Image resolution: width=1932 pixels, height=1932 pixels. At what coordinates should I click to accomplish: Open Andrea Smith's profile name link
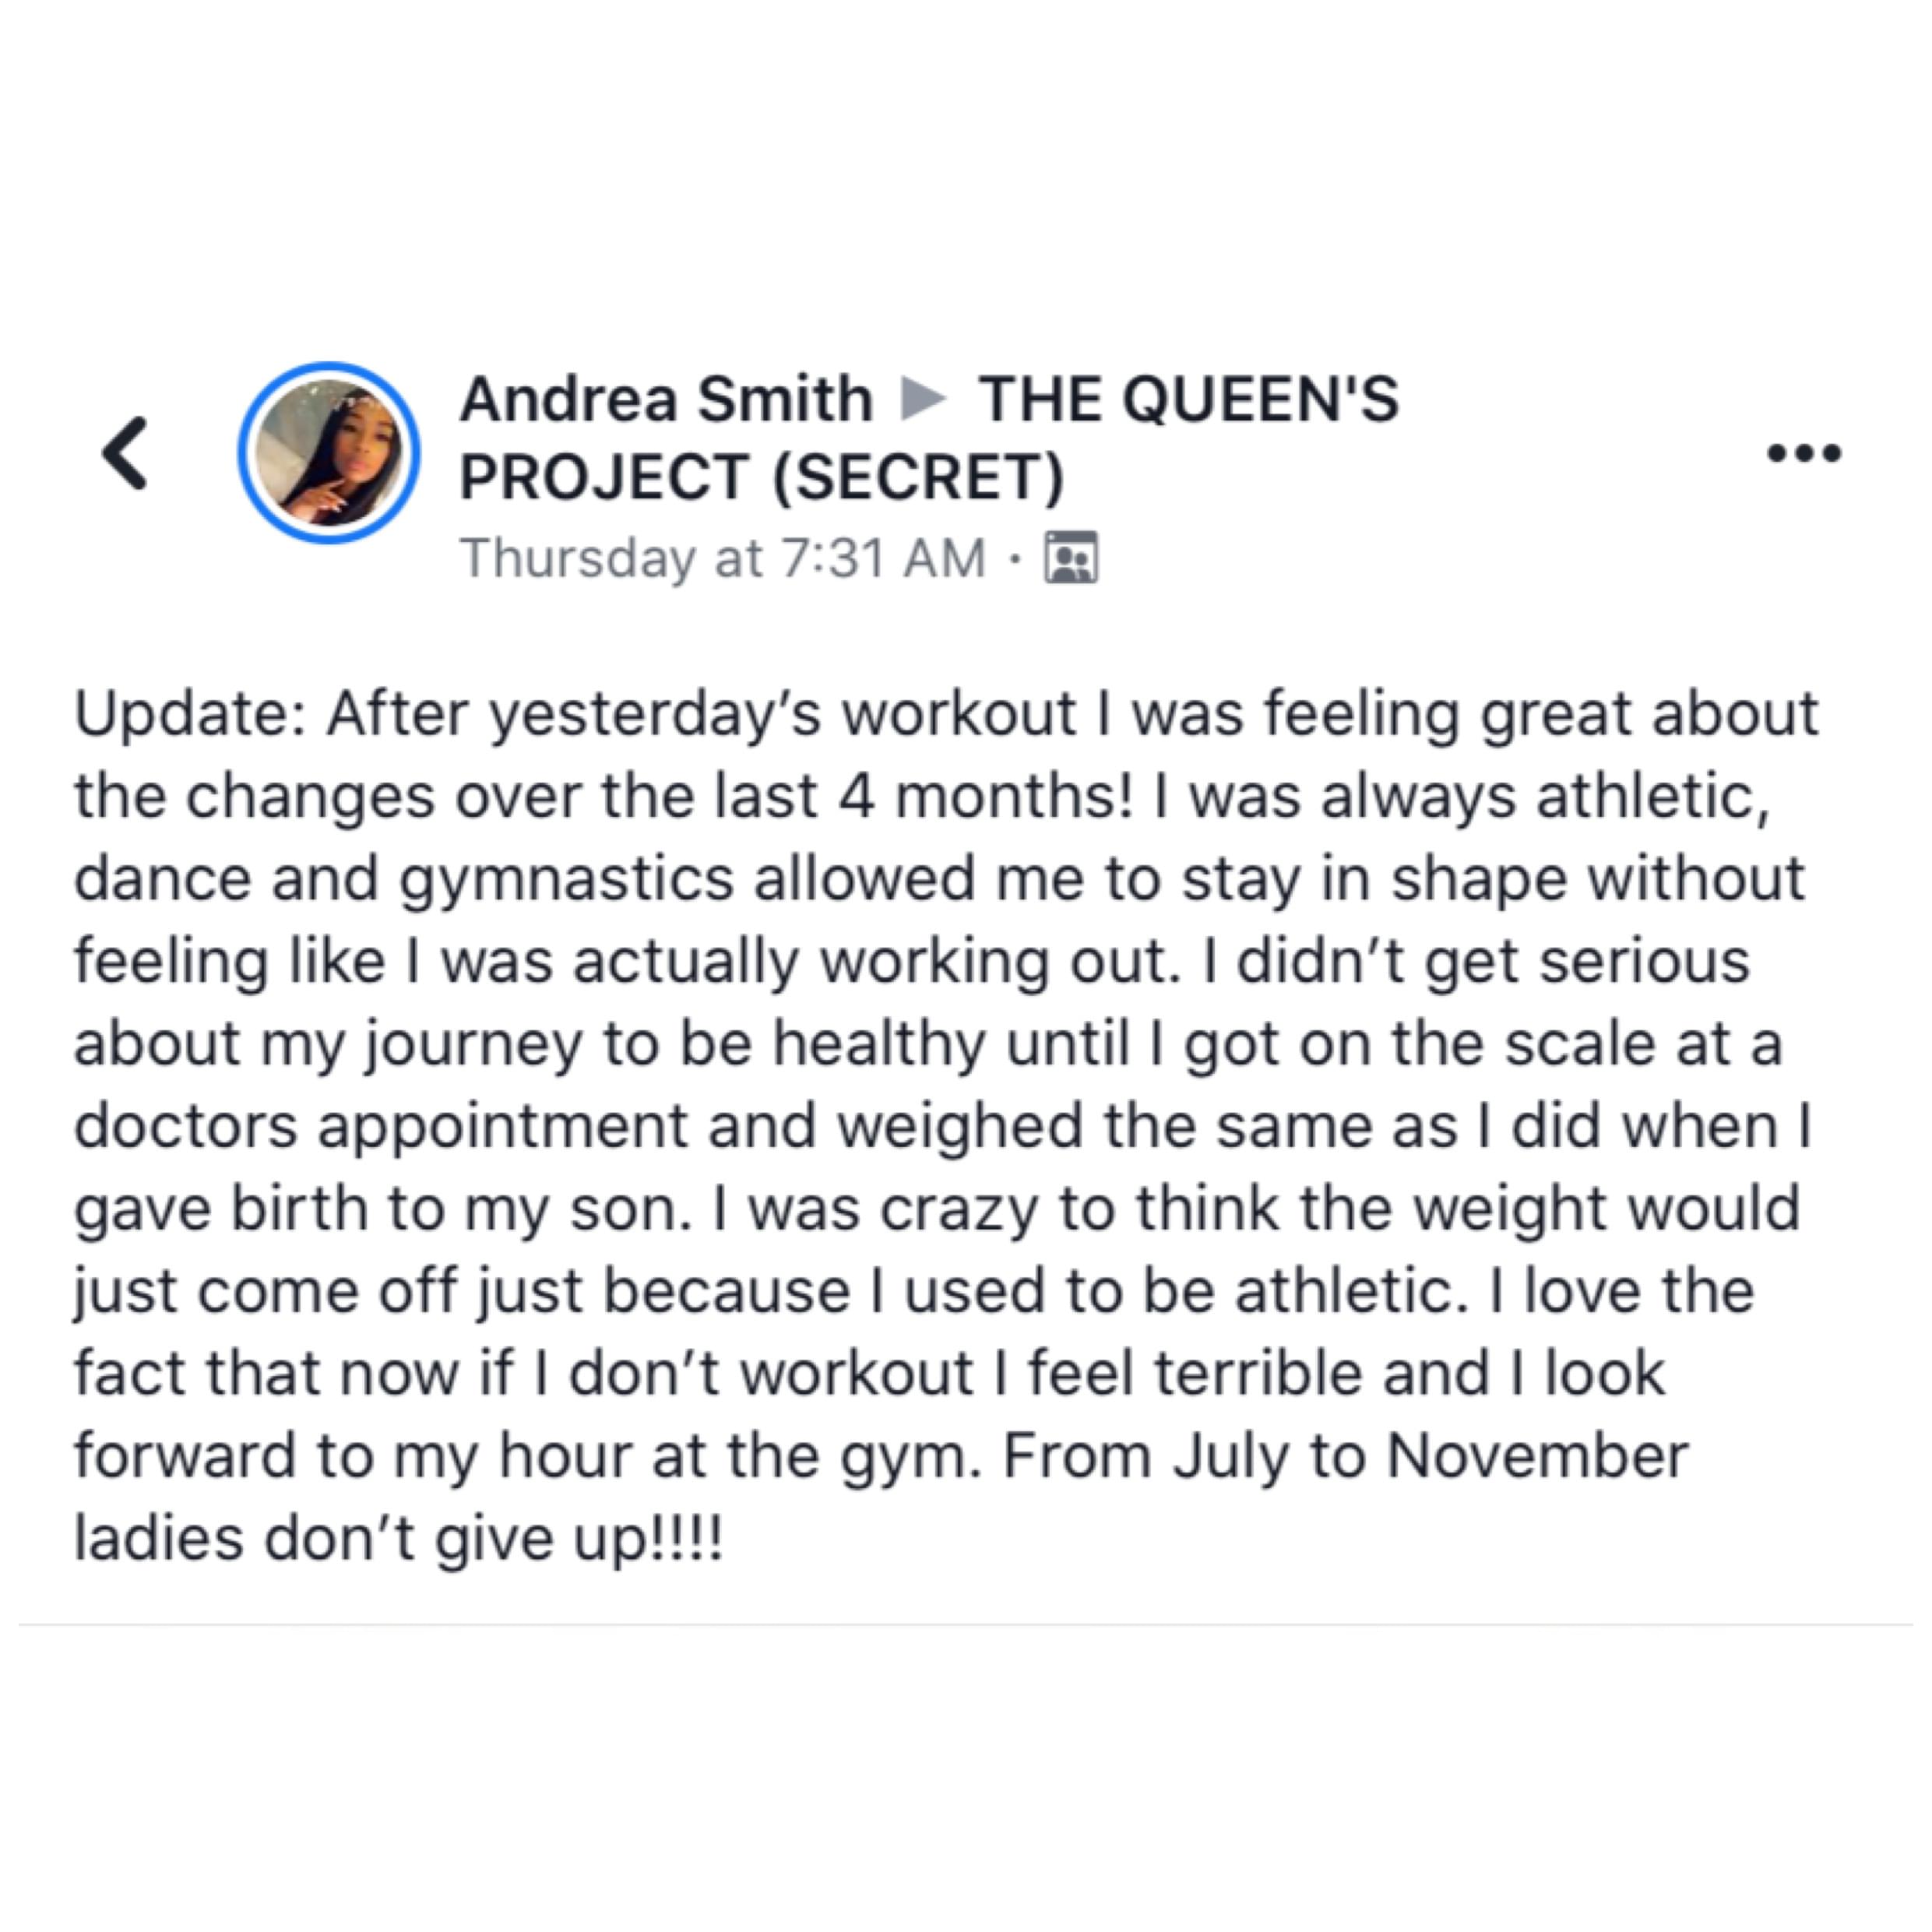pyautogui.click(x=666, y=399)
